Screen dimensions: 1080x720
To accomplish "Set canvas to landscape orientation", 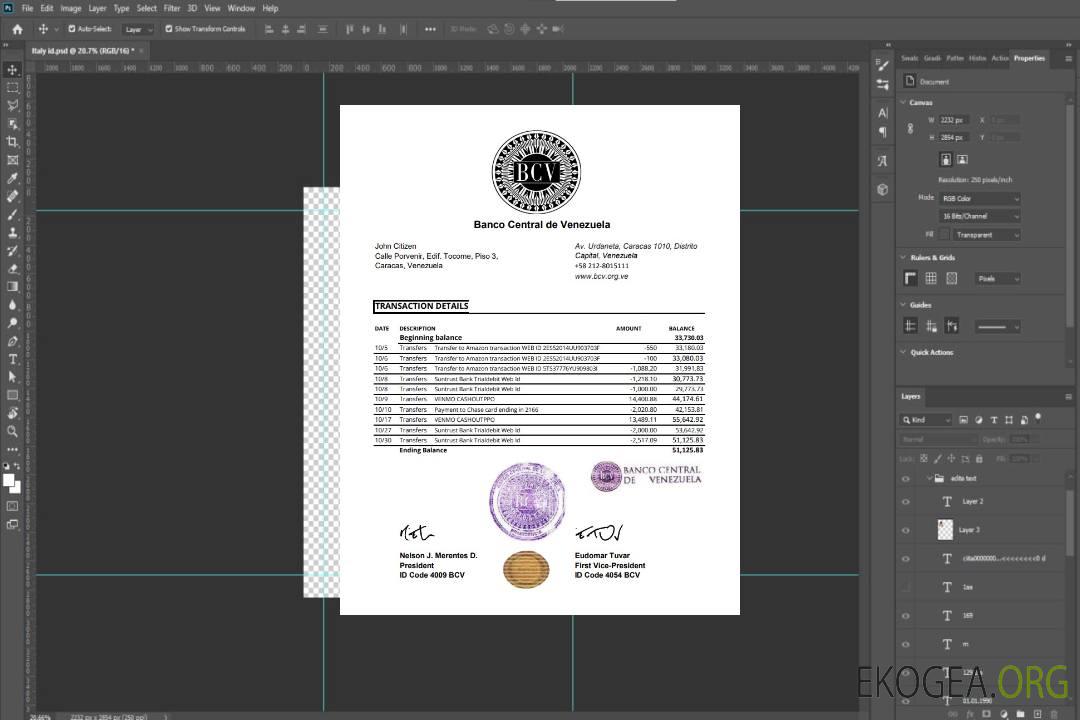I will point(962,160).
